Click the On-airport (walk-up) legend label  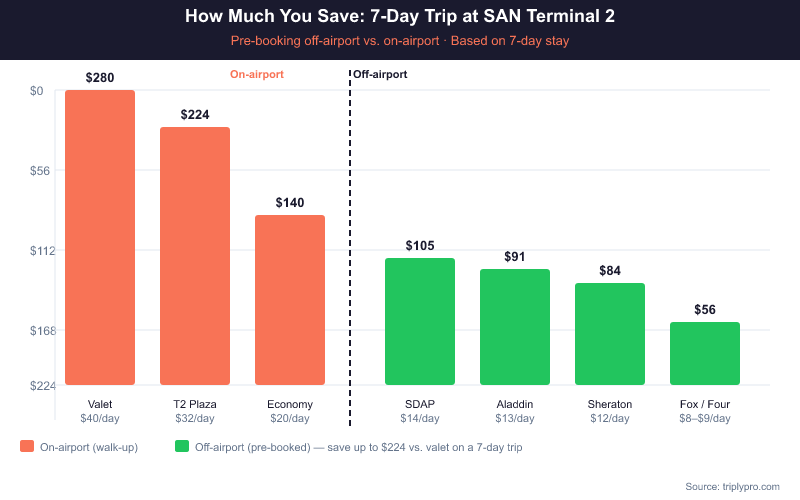[89, 447]
